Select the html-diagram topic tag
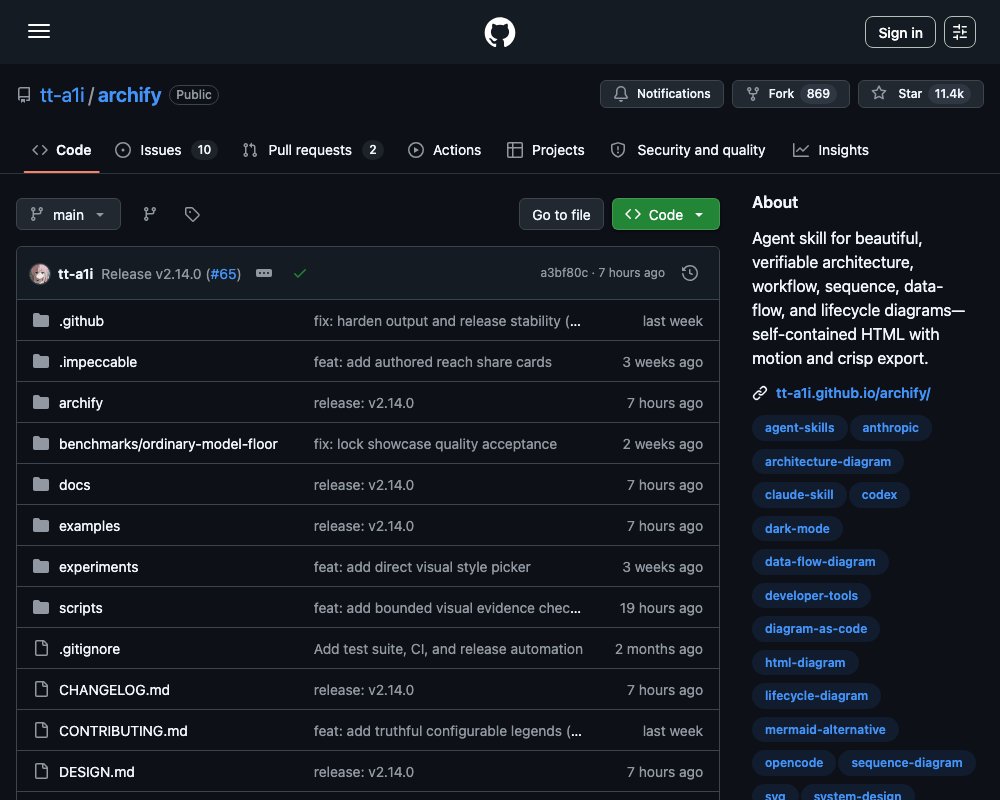This screenshot has width=1000, height=800. point(805,662)
